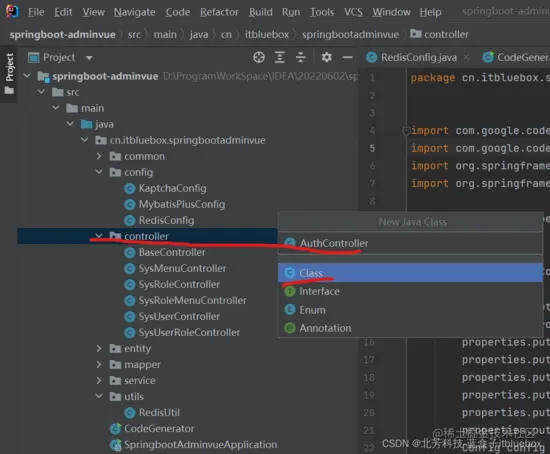
Task: Click Select Opened File crosshair icon
Action: [x=259, y=57]
